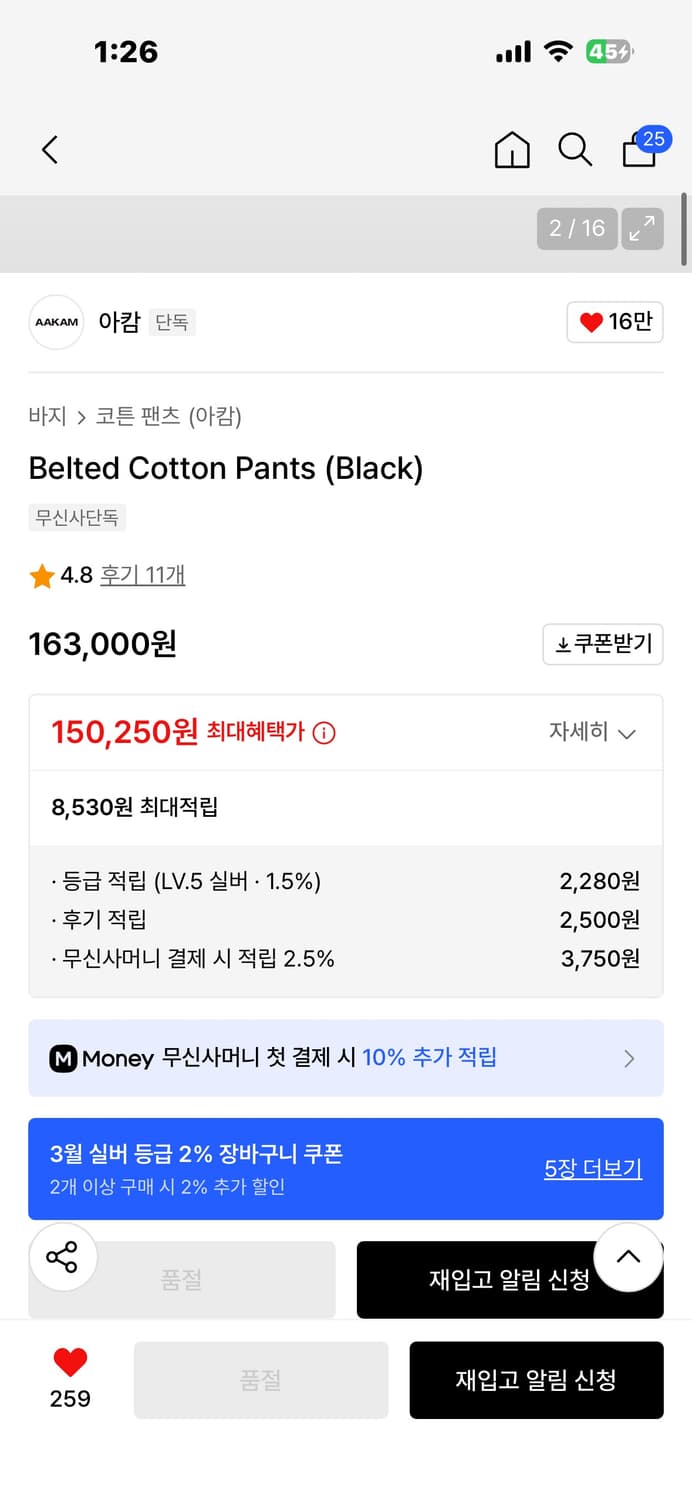Like the brand with the 16만 heart
Image resolution: width=692 pixels, height=1500 pixels.
[614, 322]
